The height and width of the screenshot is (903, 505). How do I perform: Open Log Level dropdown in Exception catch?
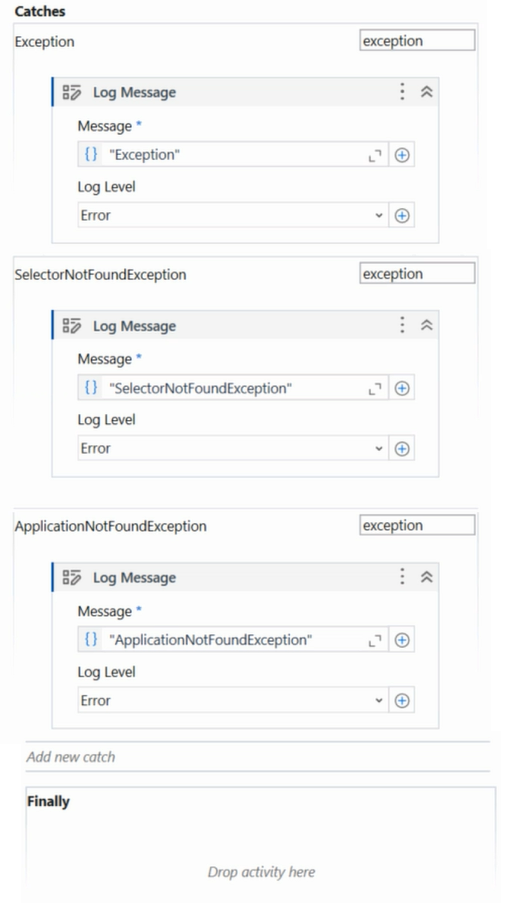click(x=233, y=215)
